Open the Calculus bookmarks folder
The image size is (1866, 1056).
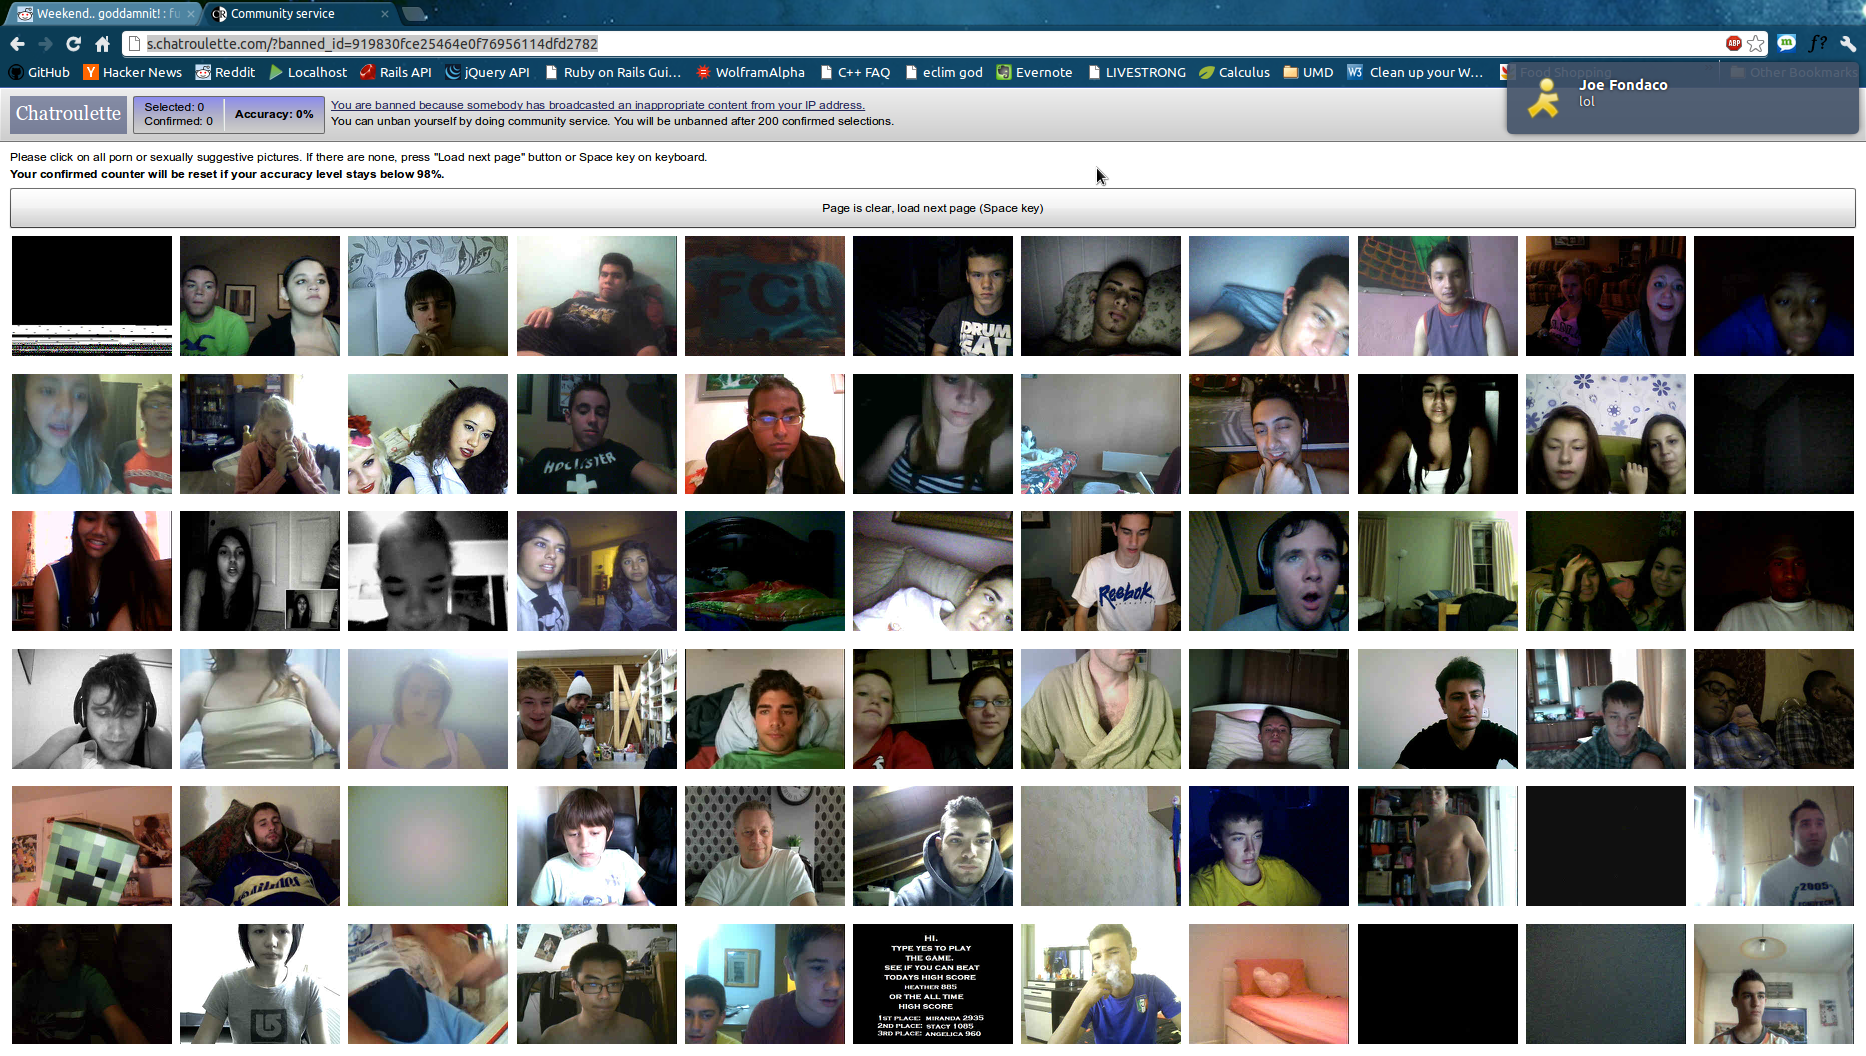pyautogui.click(x=1234, y=72)
